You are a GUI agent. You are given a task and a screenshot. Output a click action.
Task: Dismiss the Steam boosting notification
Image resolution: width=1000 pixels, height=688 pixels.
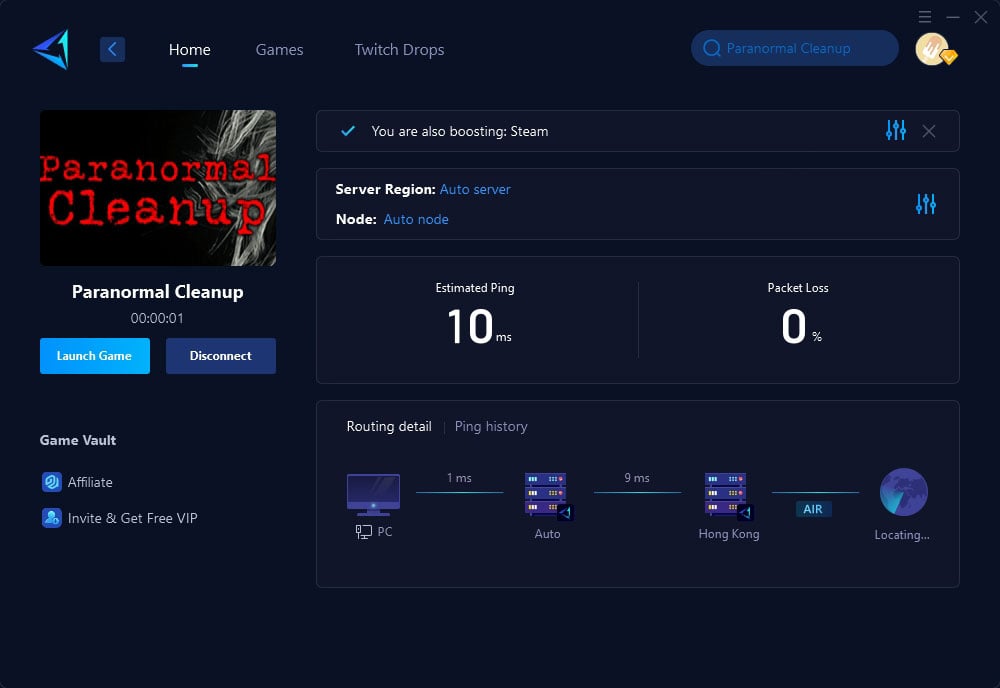[929, 131]
